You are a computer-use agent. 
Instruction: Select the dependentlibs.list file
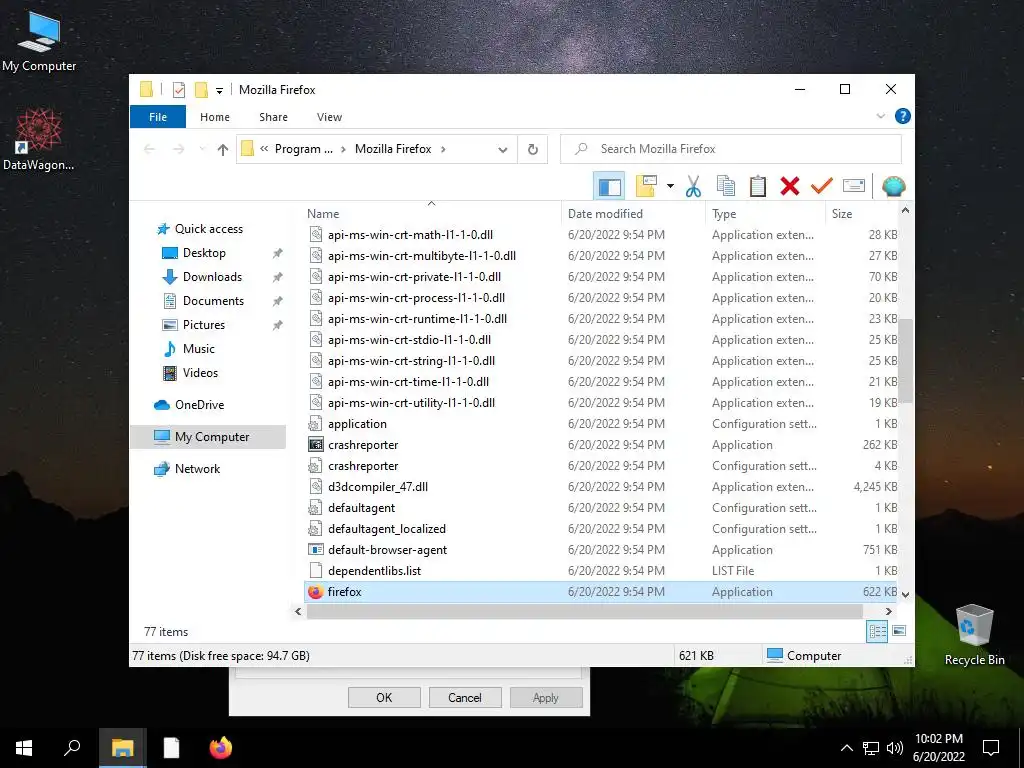click(601, 571)
